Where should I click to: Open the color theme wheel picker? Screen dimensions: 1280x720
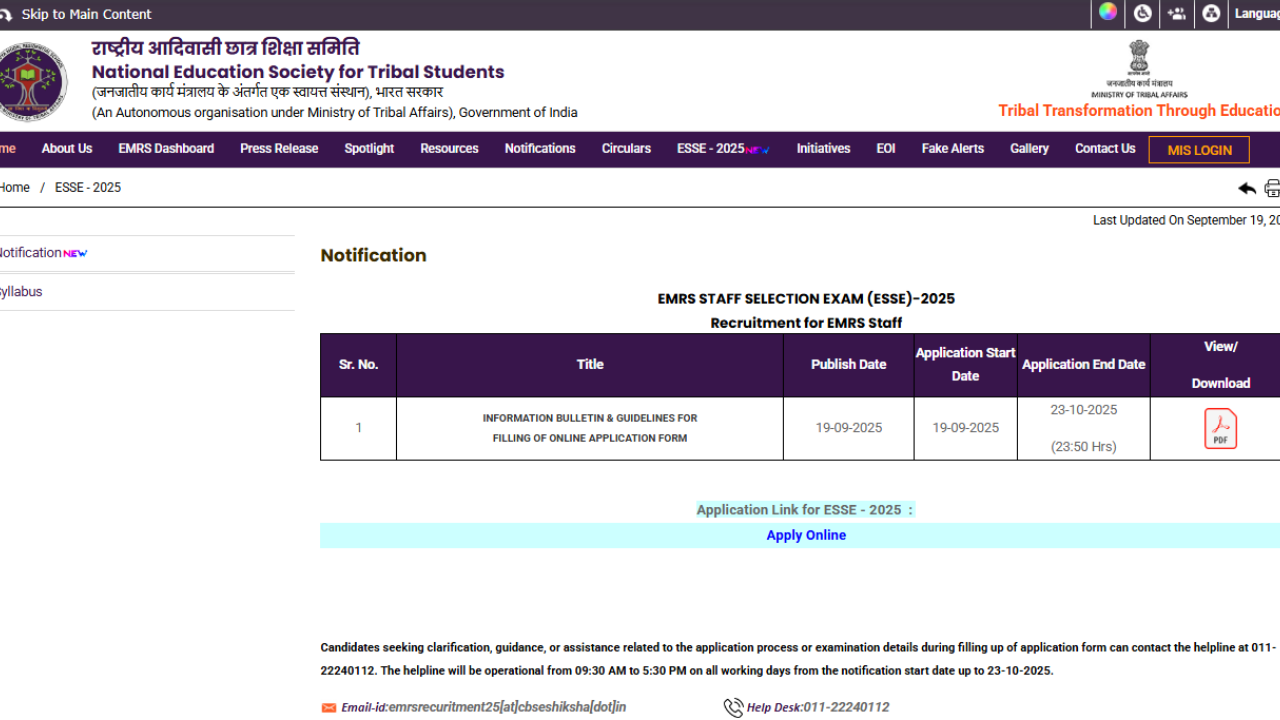click(x=1108, y=13)
